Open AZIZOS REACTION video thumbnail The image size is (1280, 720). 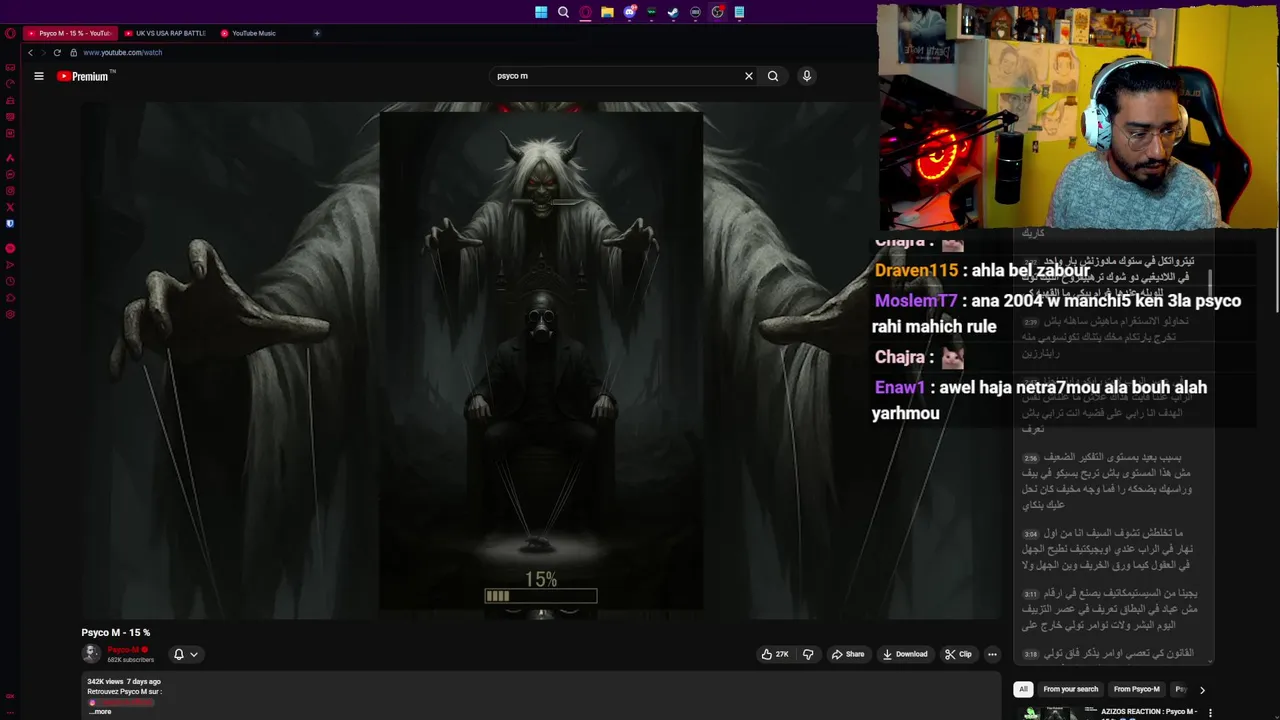(x=1056, y=713)
